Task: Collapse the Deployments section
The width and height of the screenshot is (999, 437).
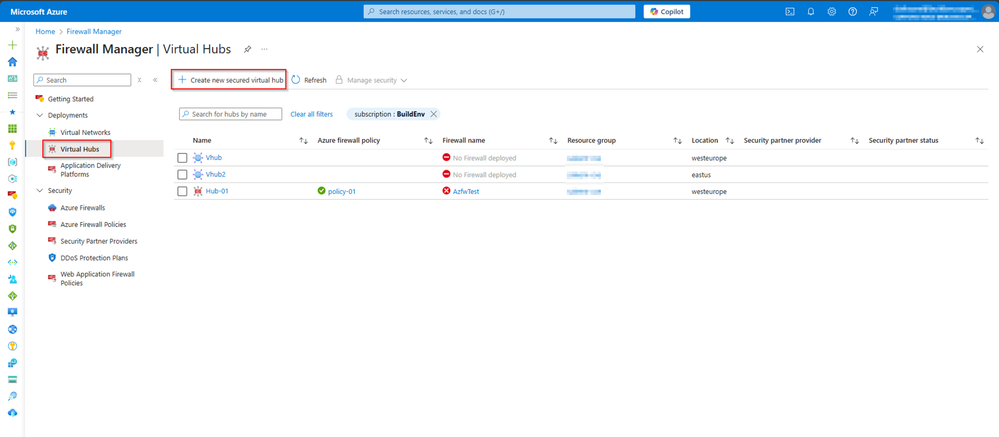Action: coord(40,115)
